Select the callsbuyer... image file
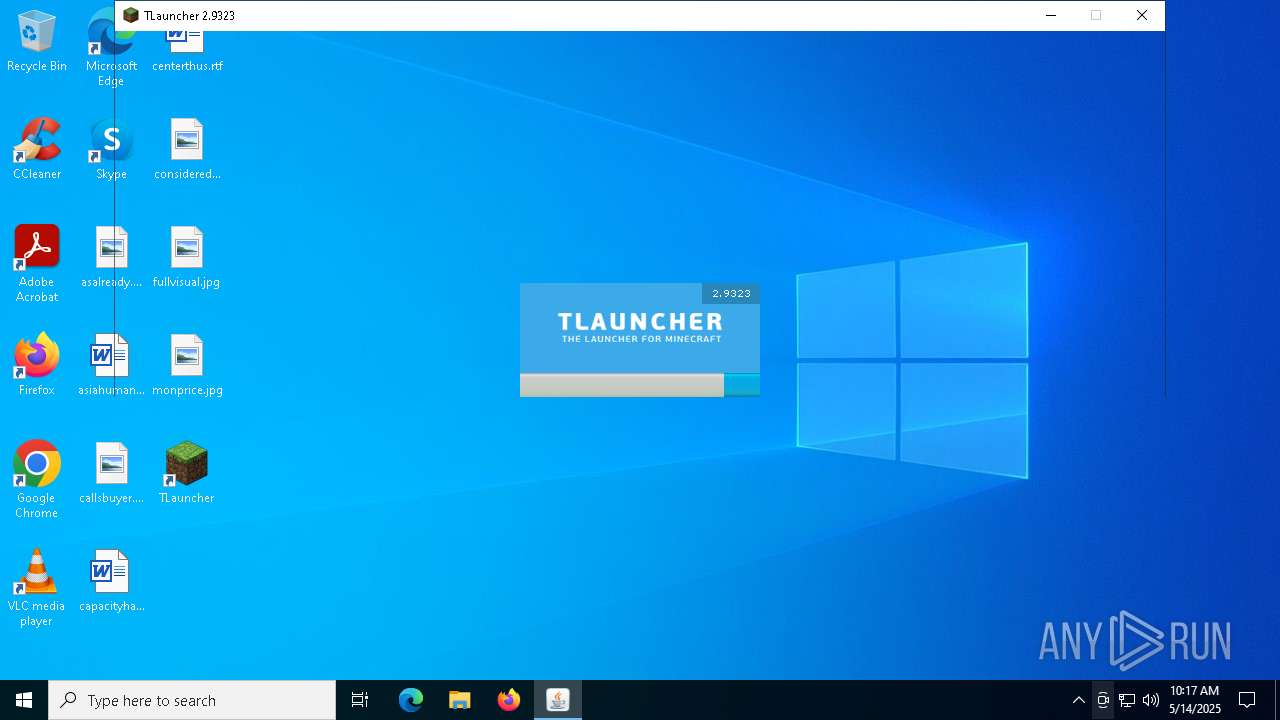 pos(111,473)
